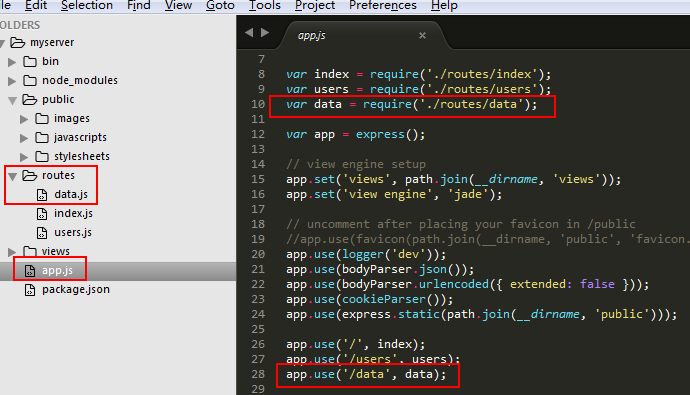
Task: Collapse the public folder
Action: pyautogui.click(x=12, y=100)
